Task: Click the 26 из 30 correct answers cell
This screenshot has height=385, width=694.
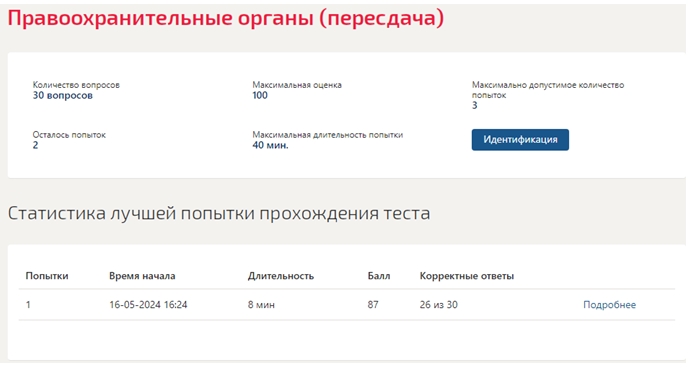Action: tap(439, 305)
